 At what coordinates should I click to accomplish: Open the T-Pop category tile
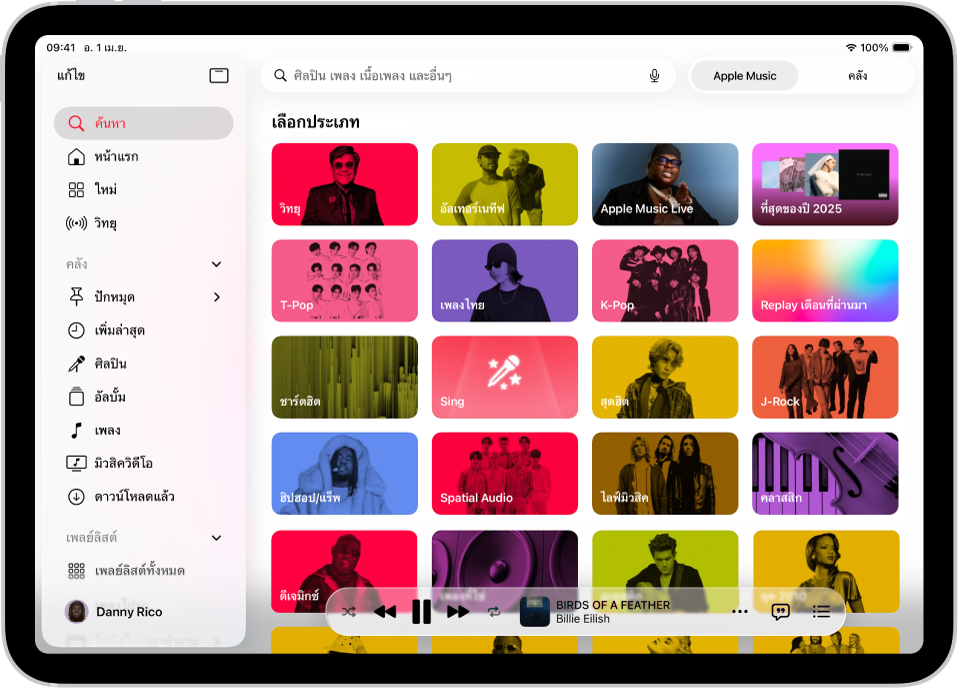345,281
